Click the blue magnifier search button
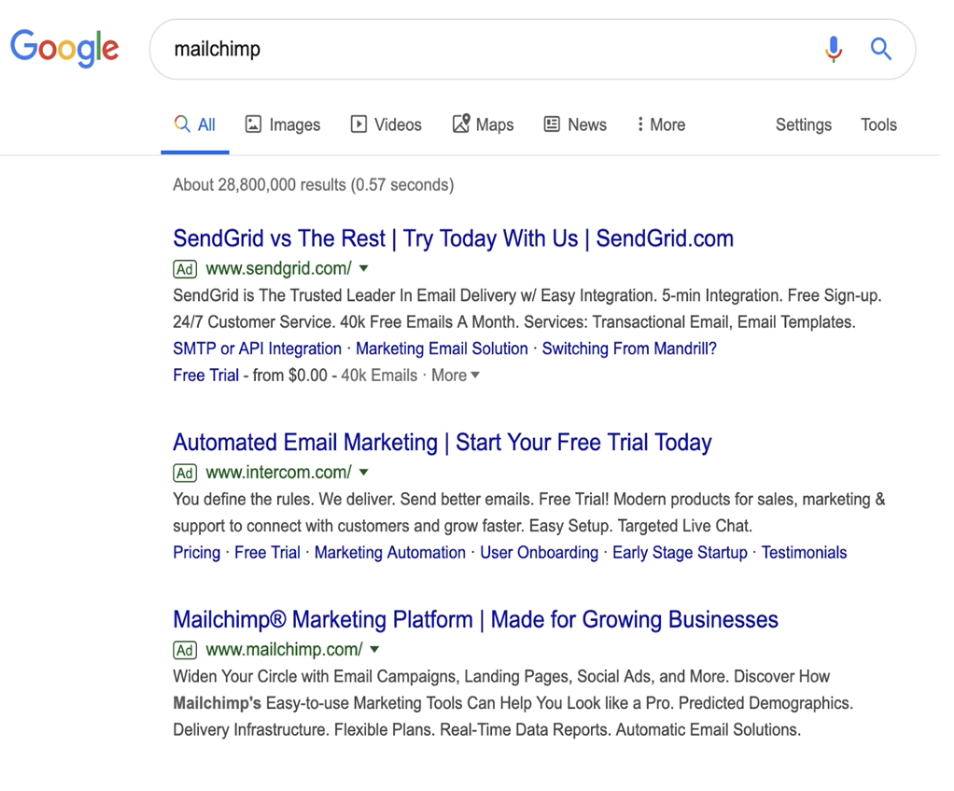Screen dimensions: 954x791 click(x=880, y=49)
